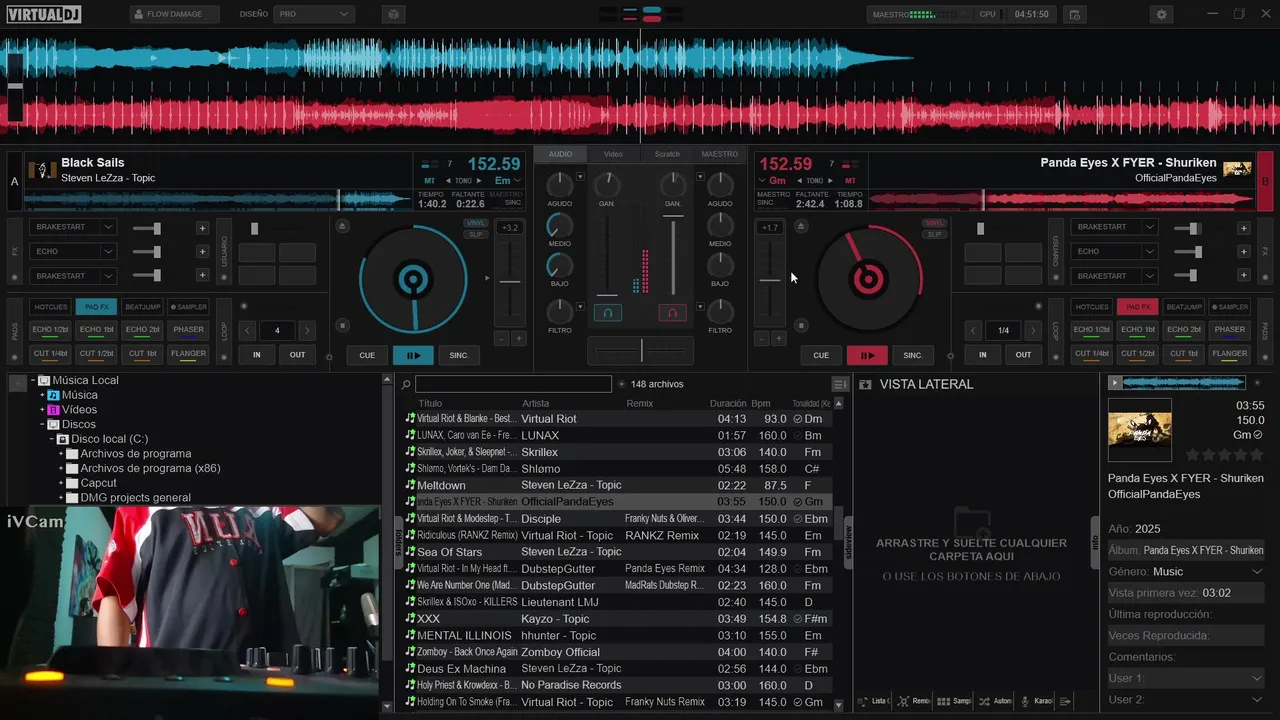Toggle PHASER pad effect on deck A
Image resolution: width=1280 pixels, height=720 pixels.
coord(188,330)
